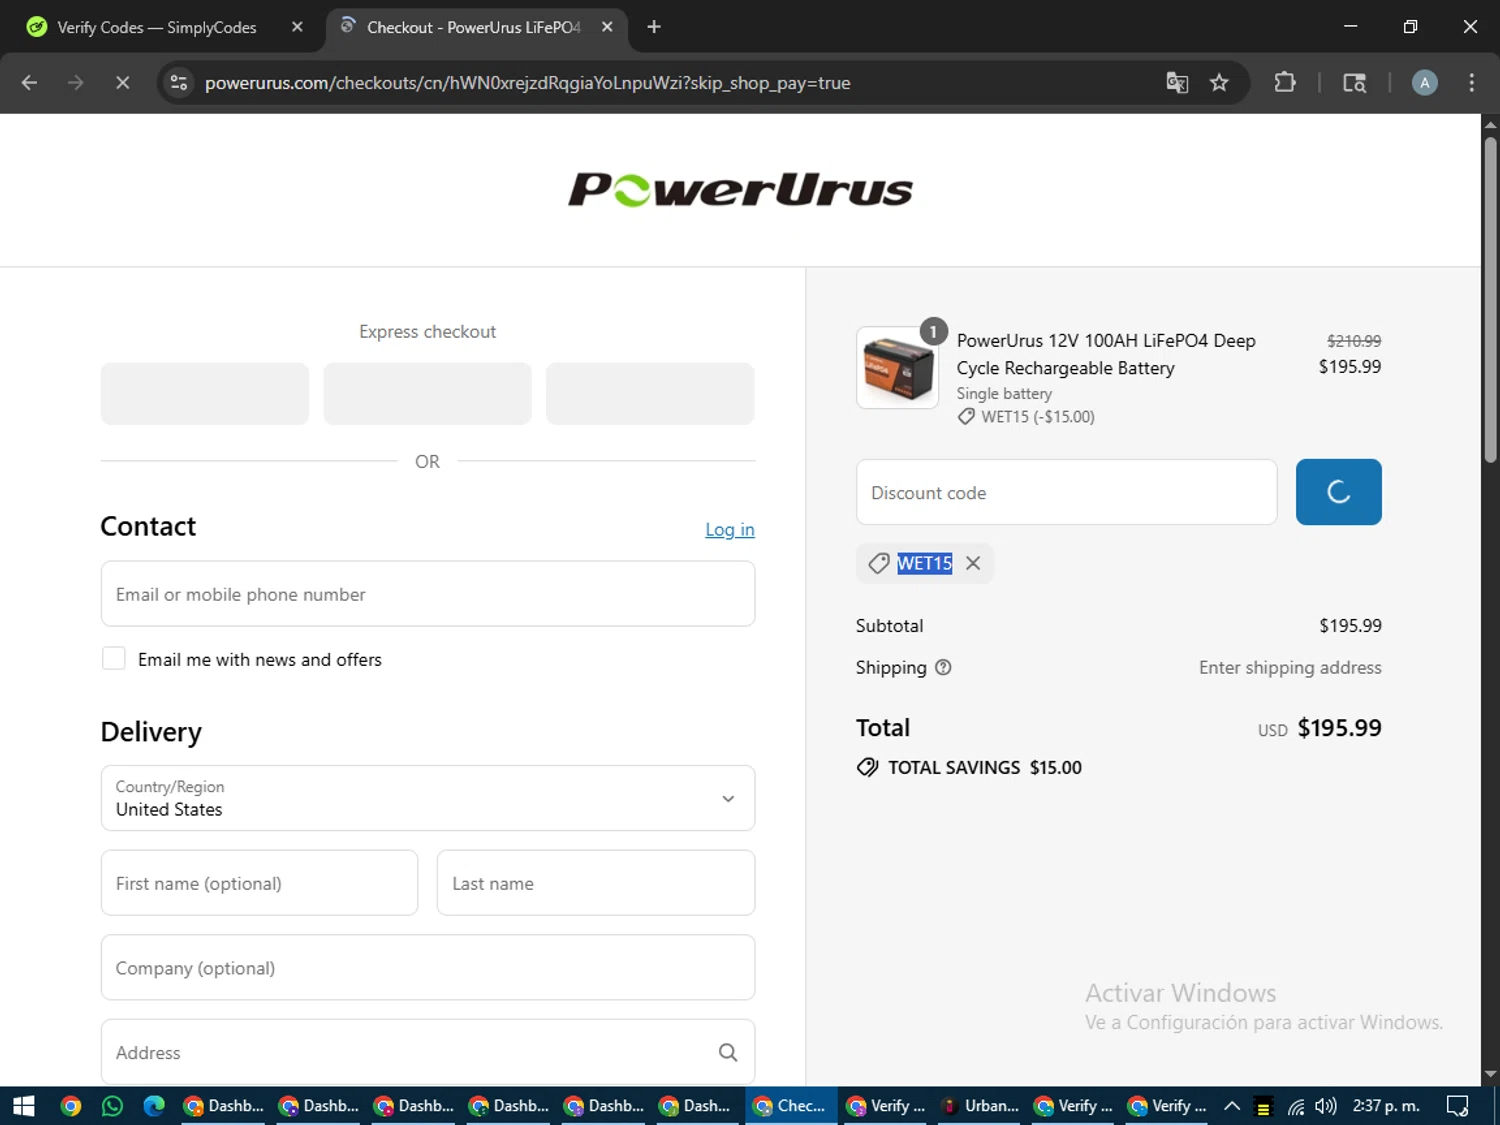1500x1125 pixels.
Task: Click the Address field
Action: tap(428, 1052)
